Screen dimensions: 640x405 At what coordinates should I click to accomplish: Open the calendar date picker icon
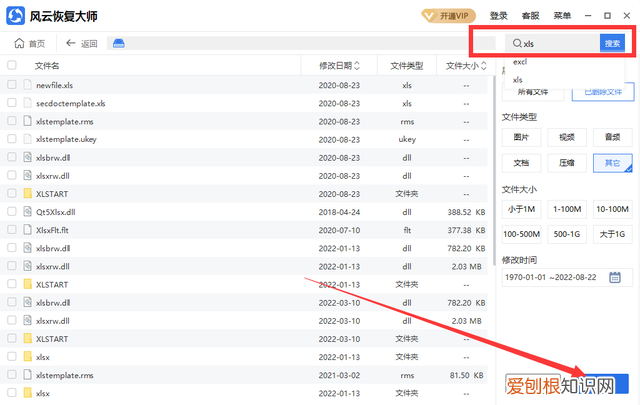point(615,277)
